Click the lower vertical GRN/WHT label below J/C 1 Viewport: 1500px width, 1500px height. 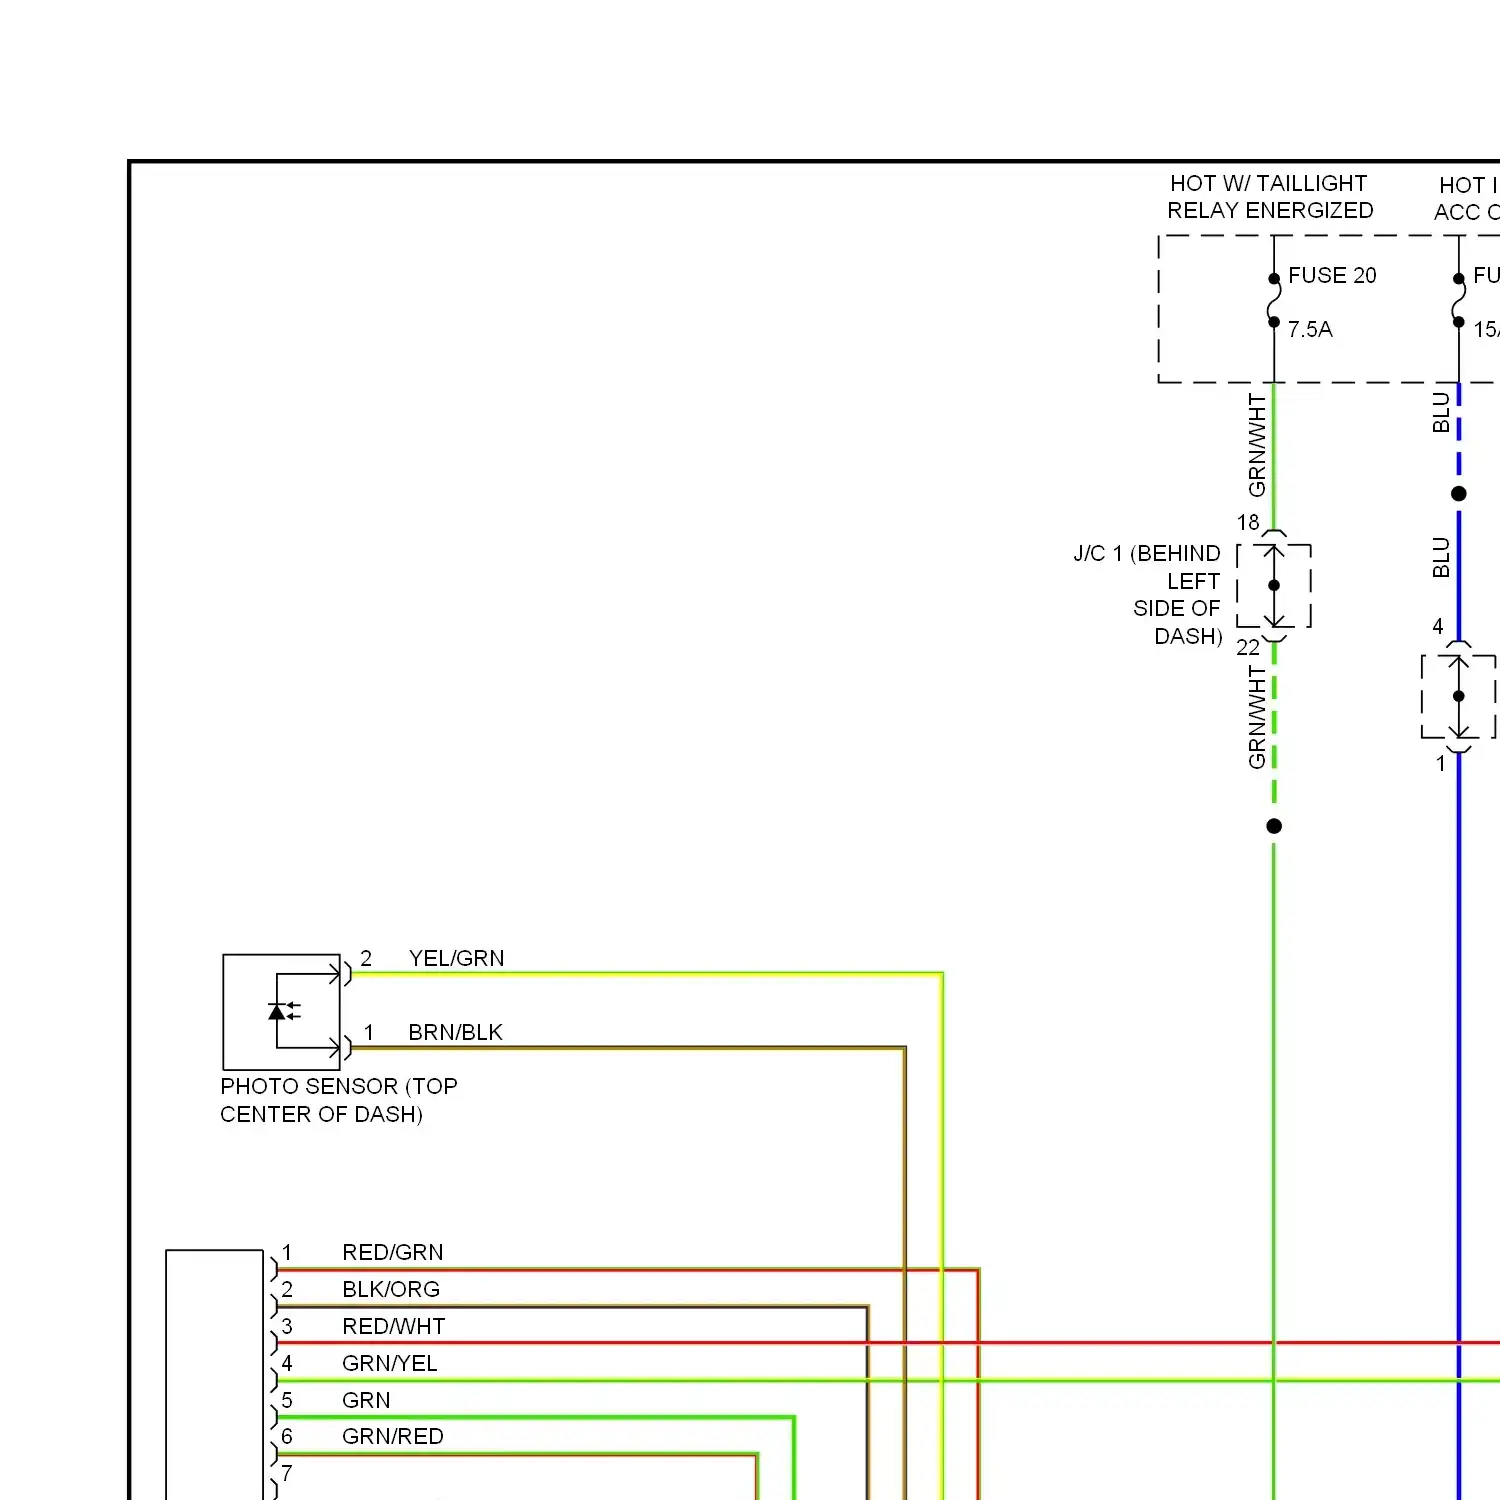(x=1257, y=718)
